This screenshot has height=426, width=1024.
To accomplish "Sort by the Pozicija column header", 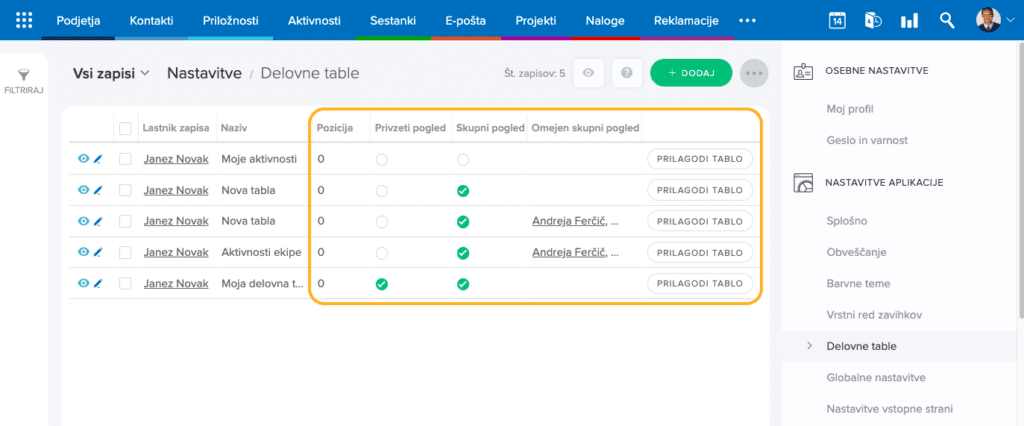I will coord(335,128).
